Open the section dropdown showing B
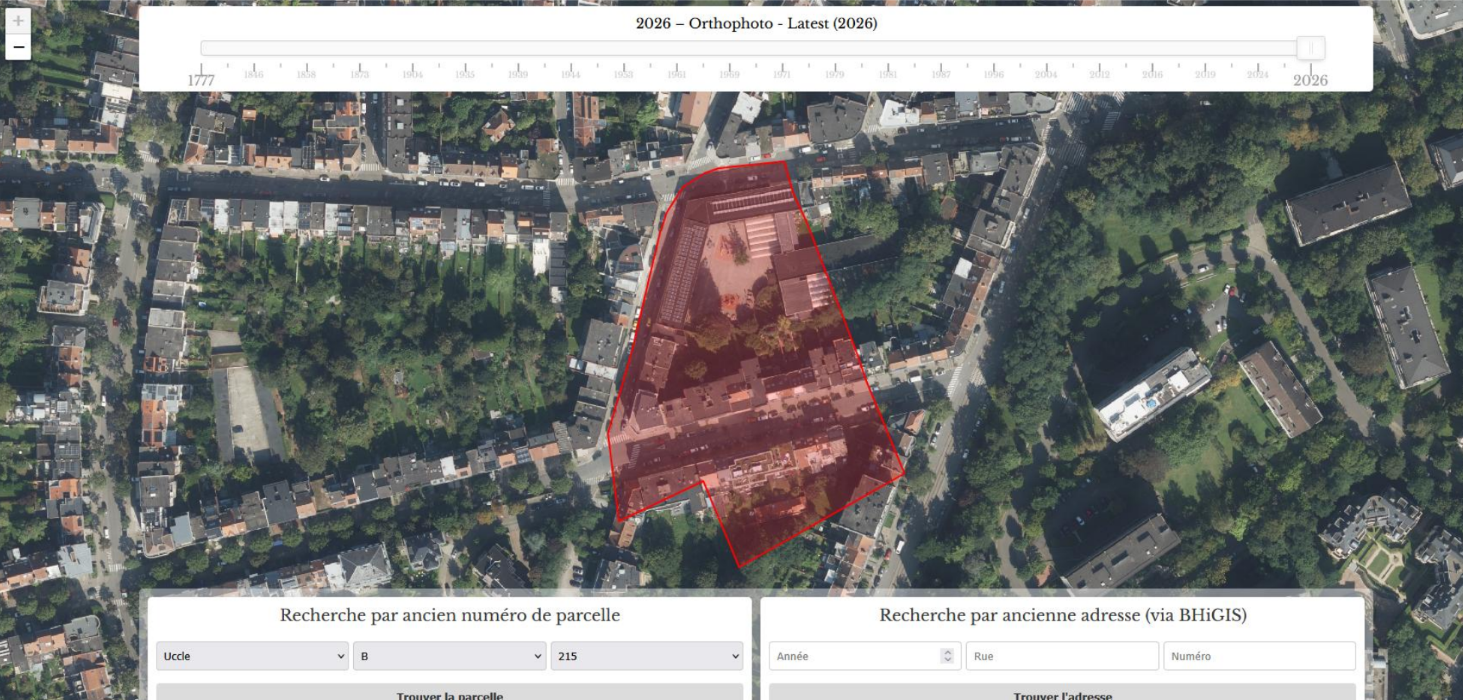 448,656
